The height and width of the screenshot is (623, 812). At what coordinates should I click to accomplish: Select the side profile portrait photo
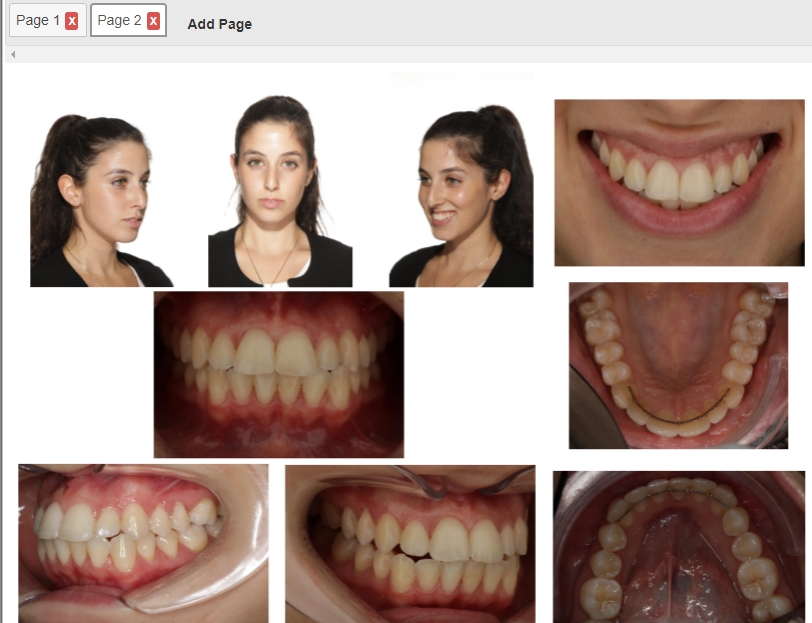coord(100,200)
